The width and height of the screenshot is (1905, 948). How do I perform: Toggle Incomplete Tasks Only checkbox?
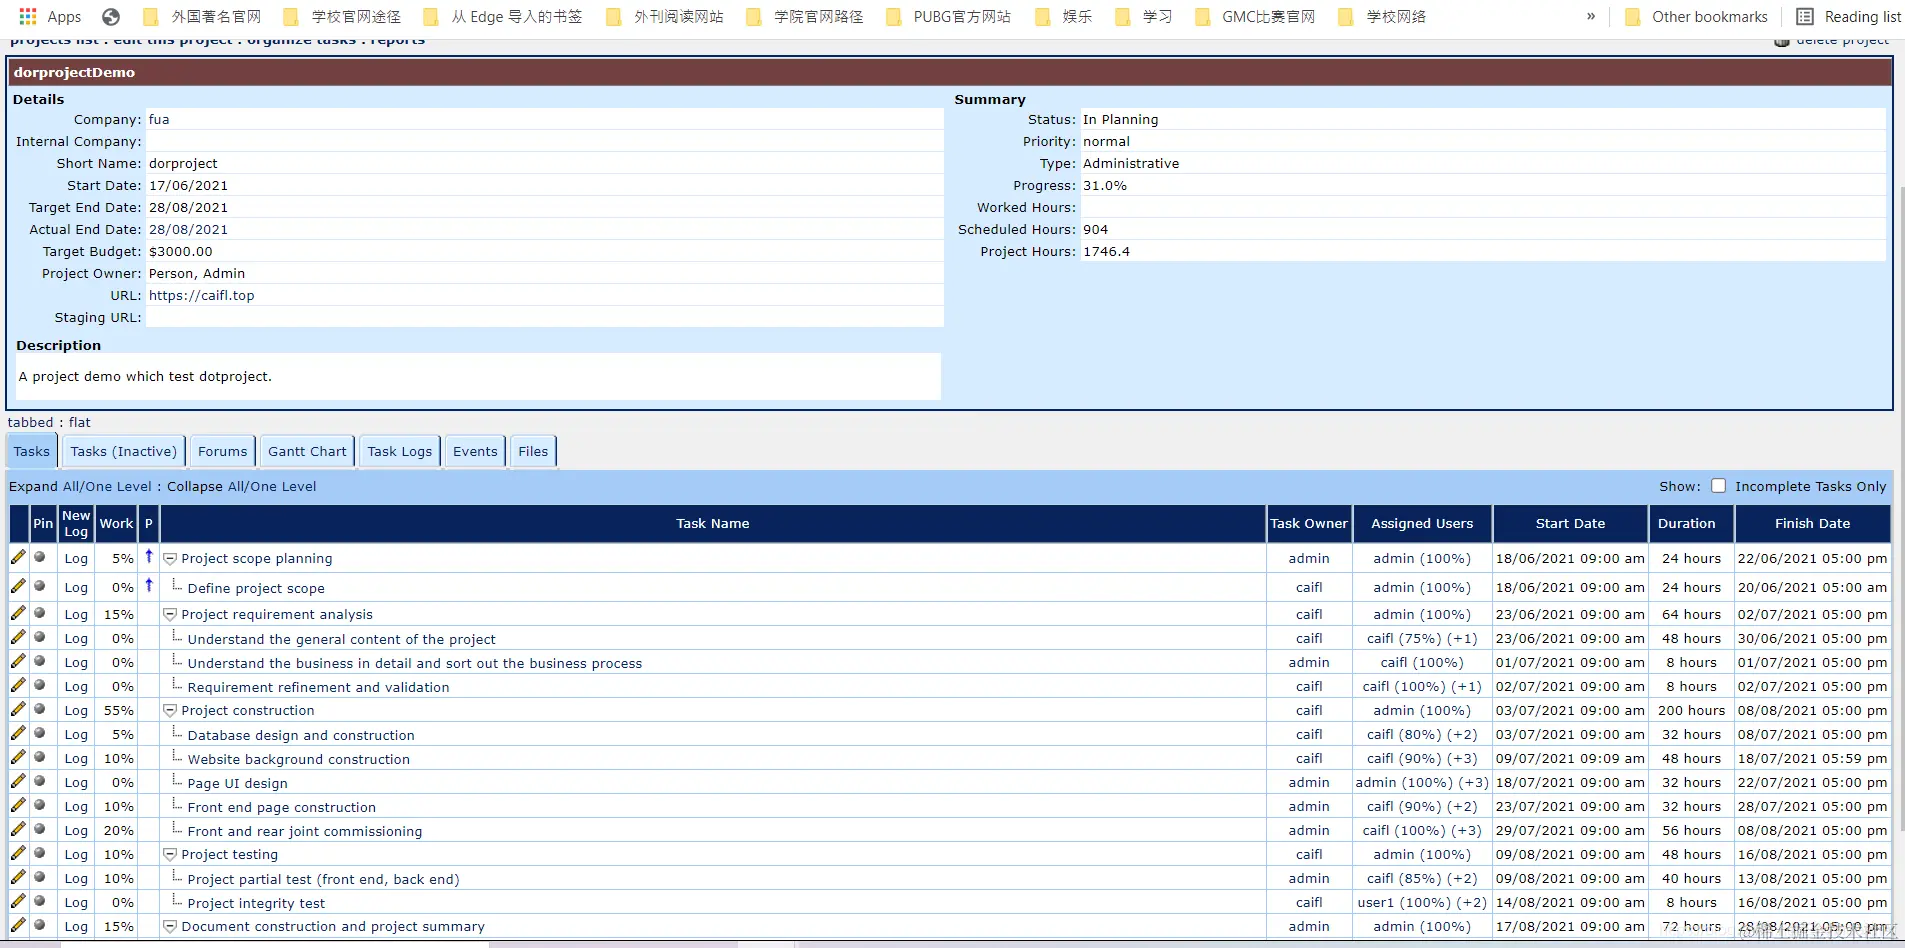tap(1718, 486)
